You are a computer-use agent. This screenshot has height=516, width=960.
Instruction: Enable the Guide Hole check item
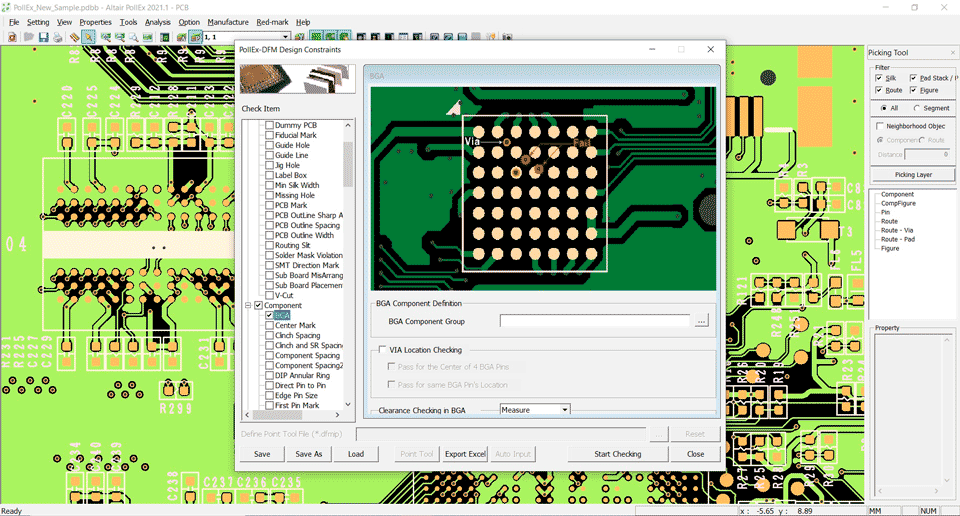pyautogui.click(x=269, y=145)
